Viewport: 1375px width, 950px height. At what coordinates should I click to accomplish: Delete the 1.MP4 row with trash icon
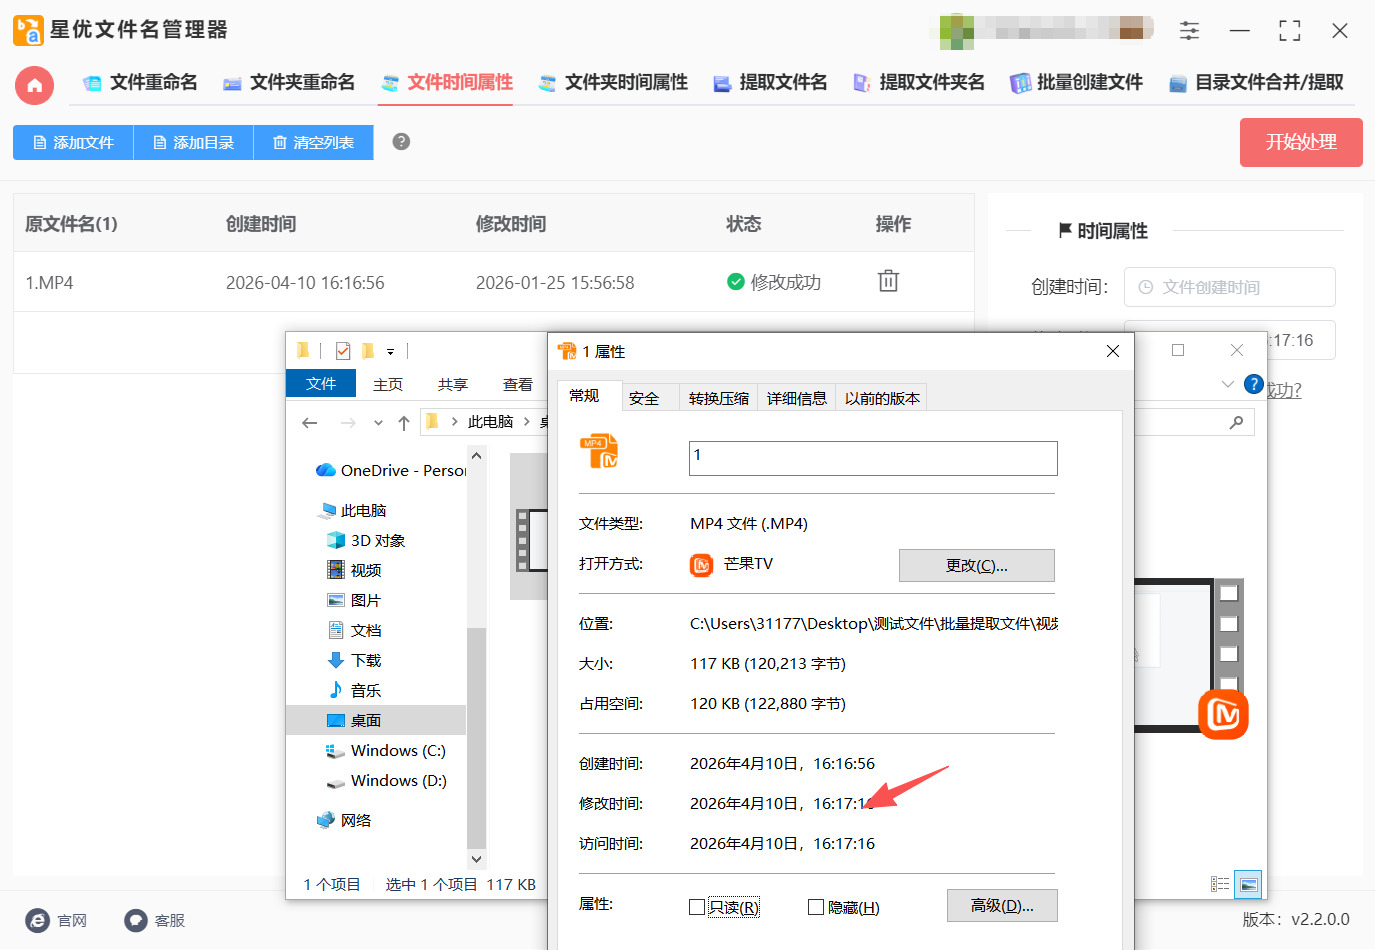pos(888,281)
